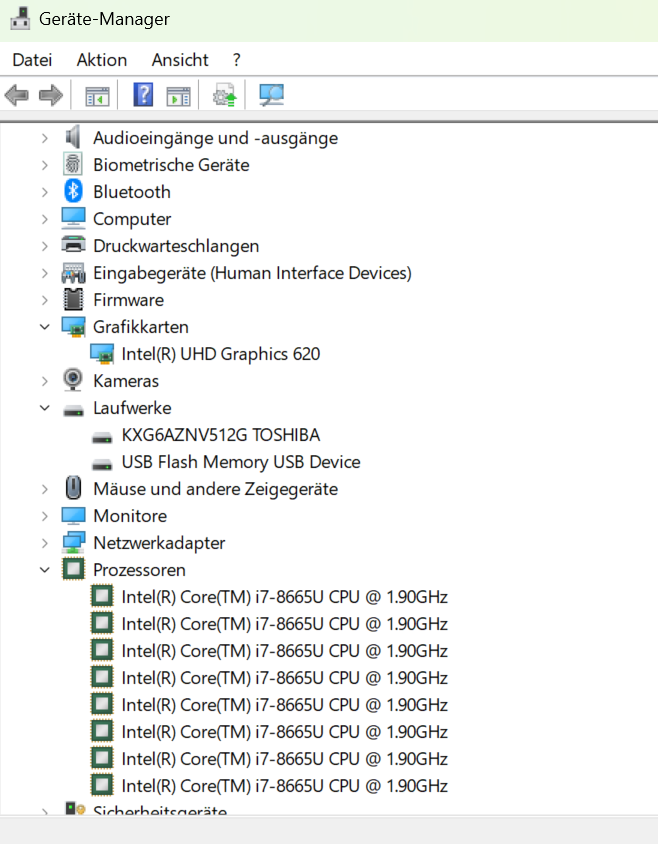Click the mouse icon of Mäuse und Zeigegeräte
This screenshot has height=844, width=658.
tap(73, 488)
